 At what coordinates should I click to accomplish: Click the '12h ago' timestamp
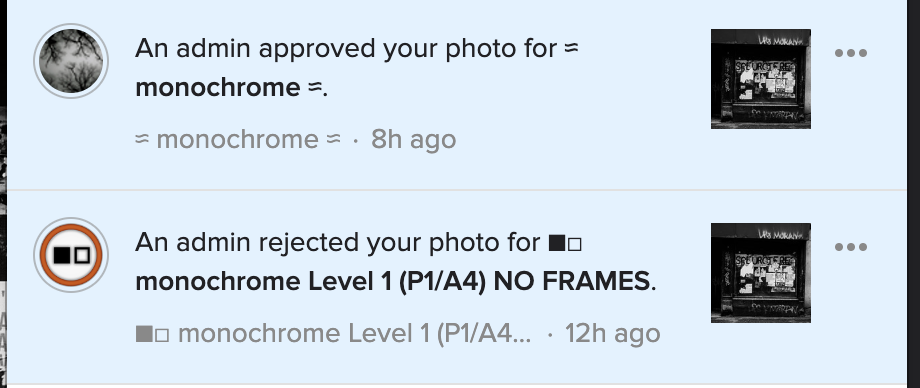[613, 334]
